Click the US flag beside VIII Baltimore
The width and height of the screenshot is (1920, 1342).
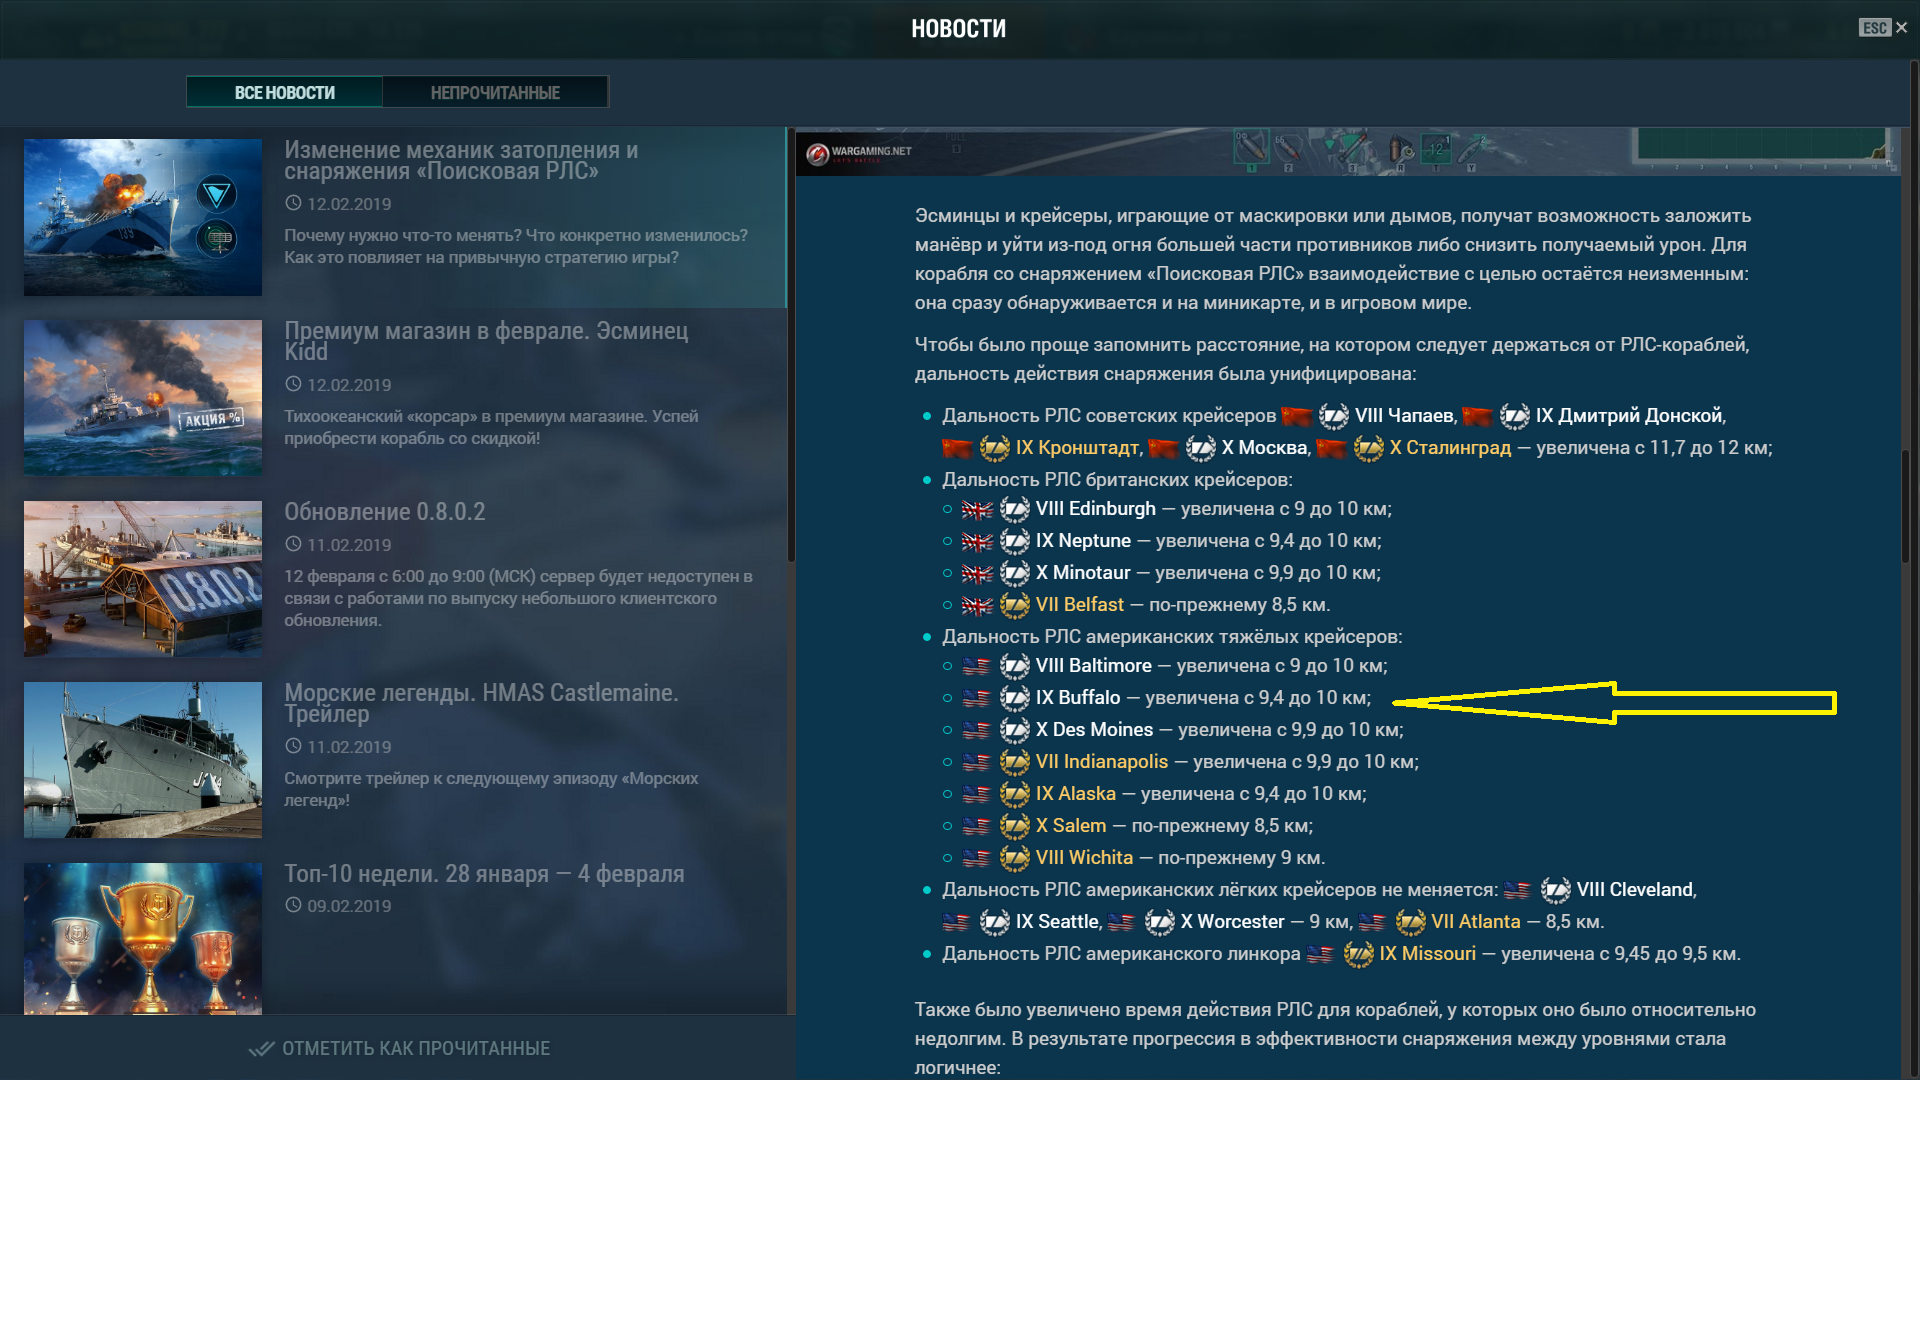pos(976,667)
